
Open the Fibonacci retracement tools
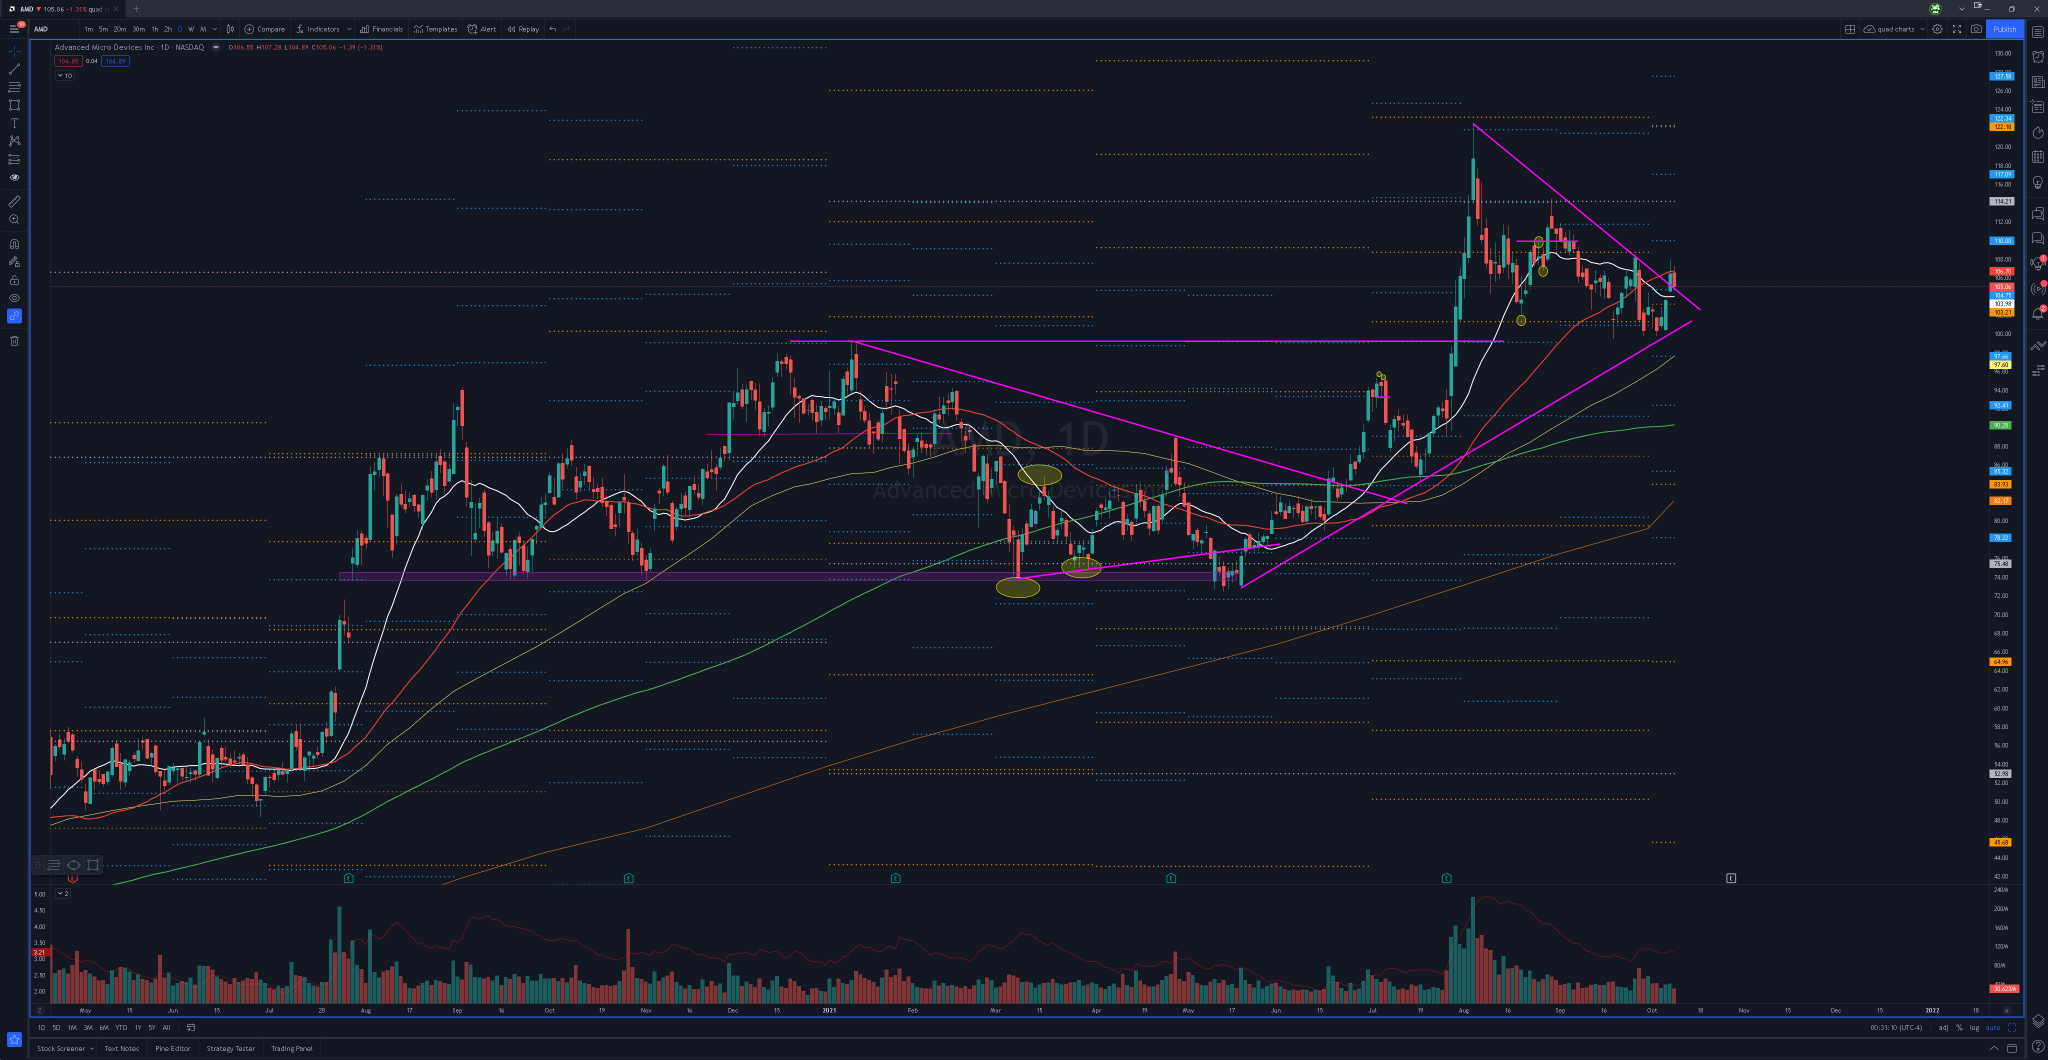coord(14,87)
